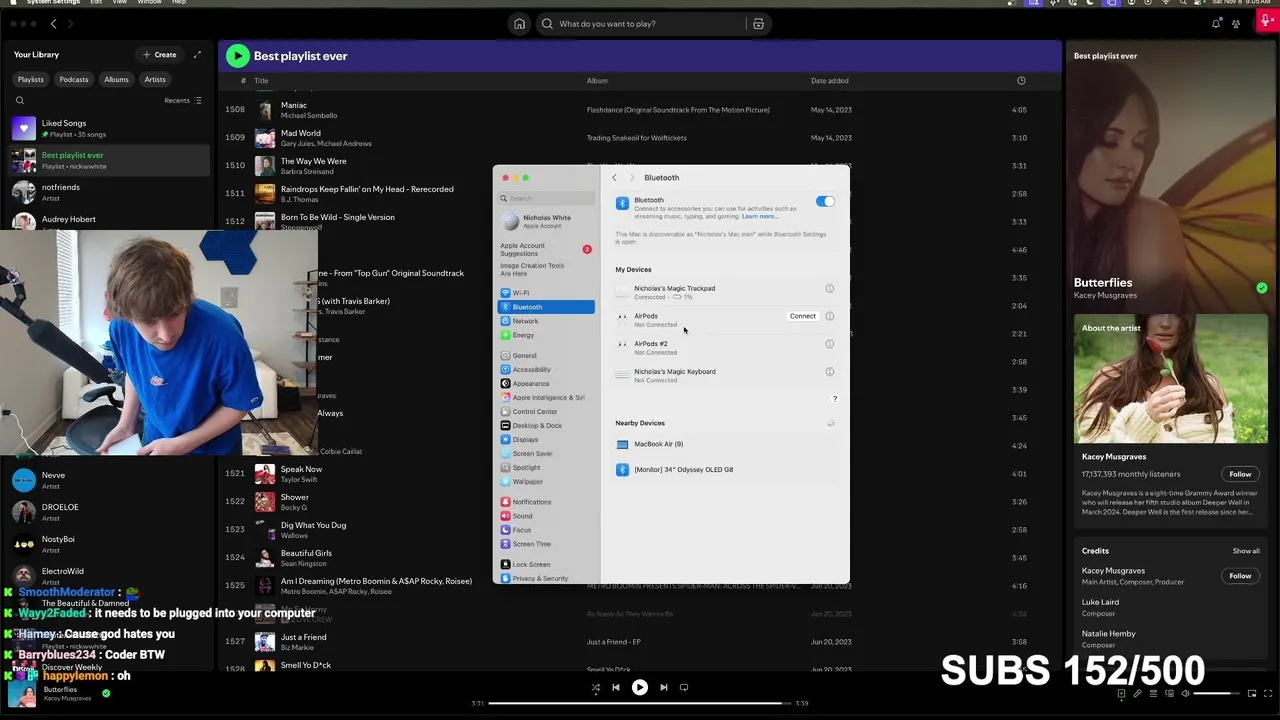Click Bluetooth help question mark button
Image resolution: width=1280 pixels, height=720 pixels.
pos(834,399)
